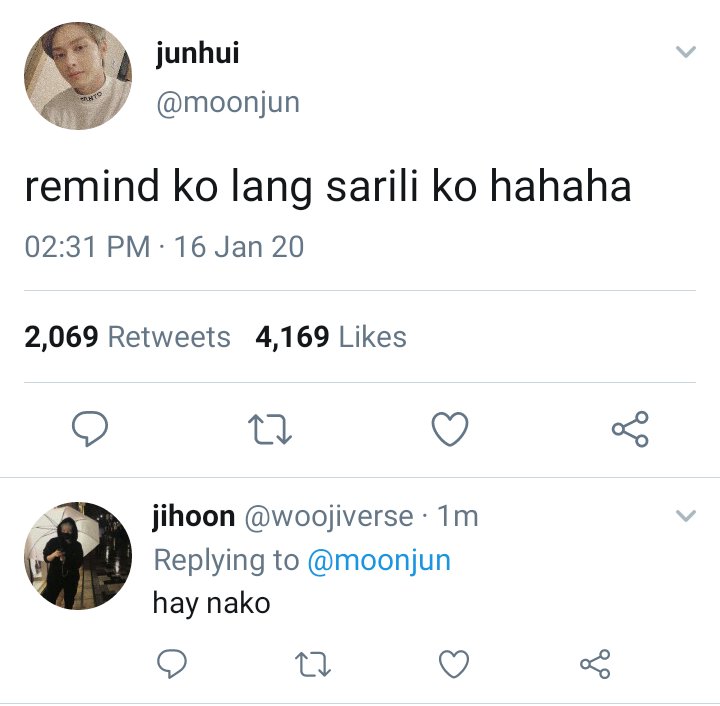Screen dimensions: 720x706
Task: Open options chevron on jihoon's reply
Action: [x=686, y=515]
